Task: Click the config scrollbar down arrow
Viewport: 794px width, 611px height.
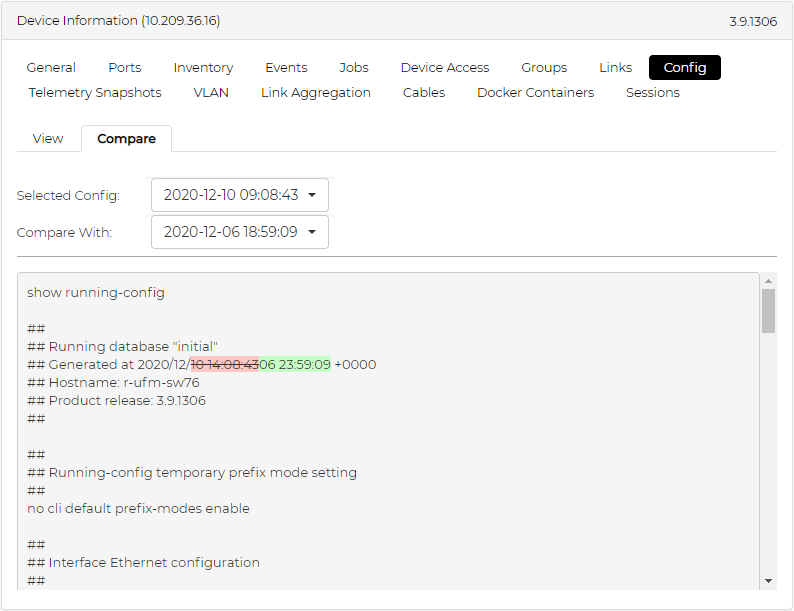Action: [x=768, y=581]
